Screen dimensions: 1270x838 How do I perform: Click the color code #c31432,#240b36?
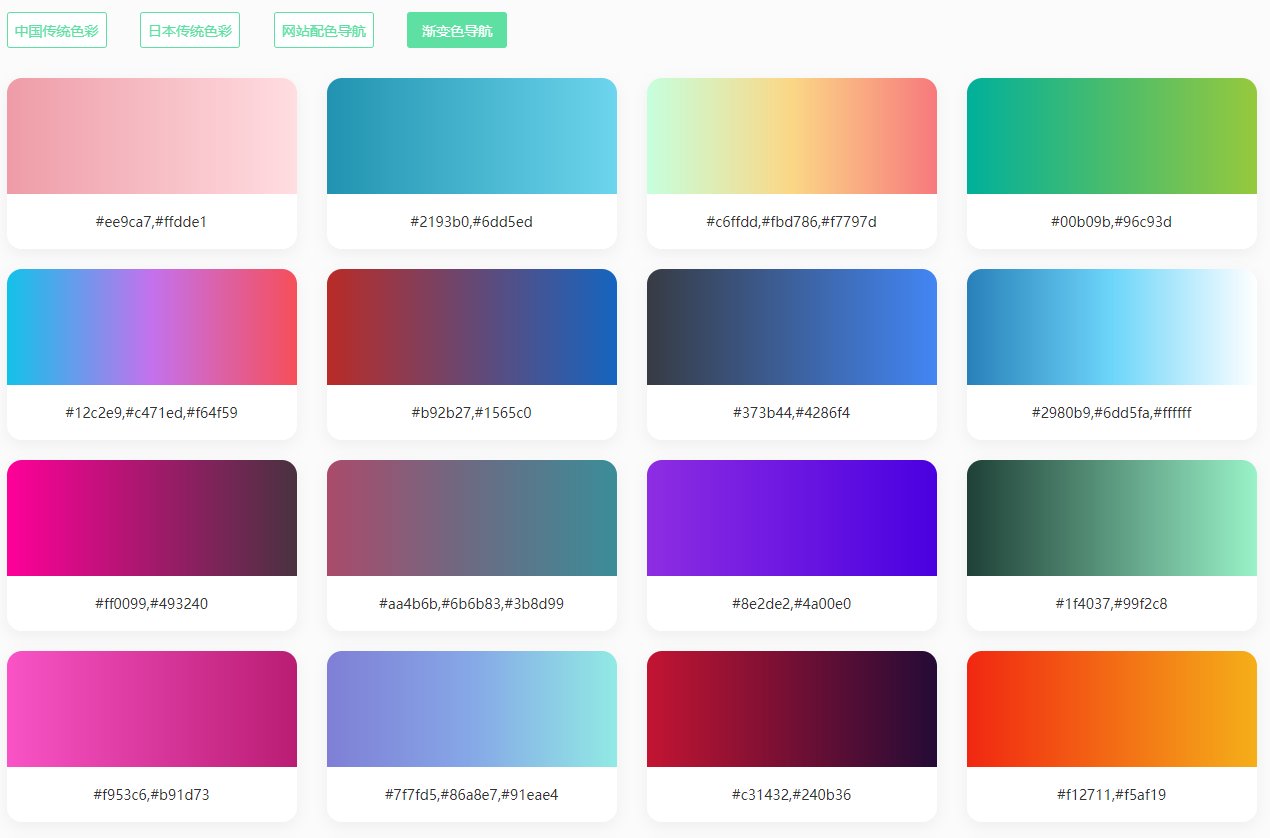[792, 795]
